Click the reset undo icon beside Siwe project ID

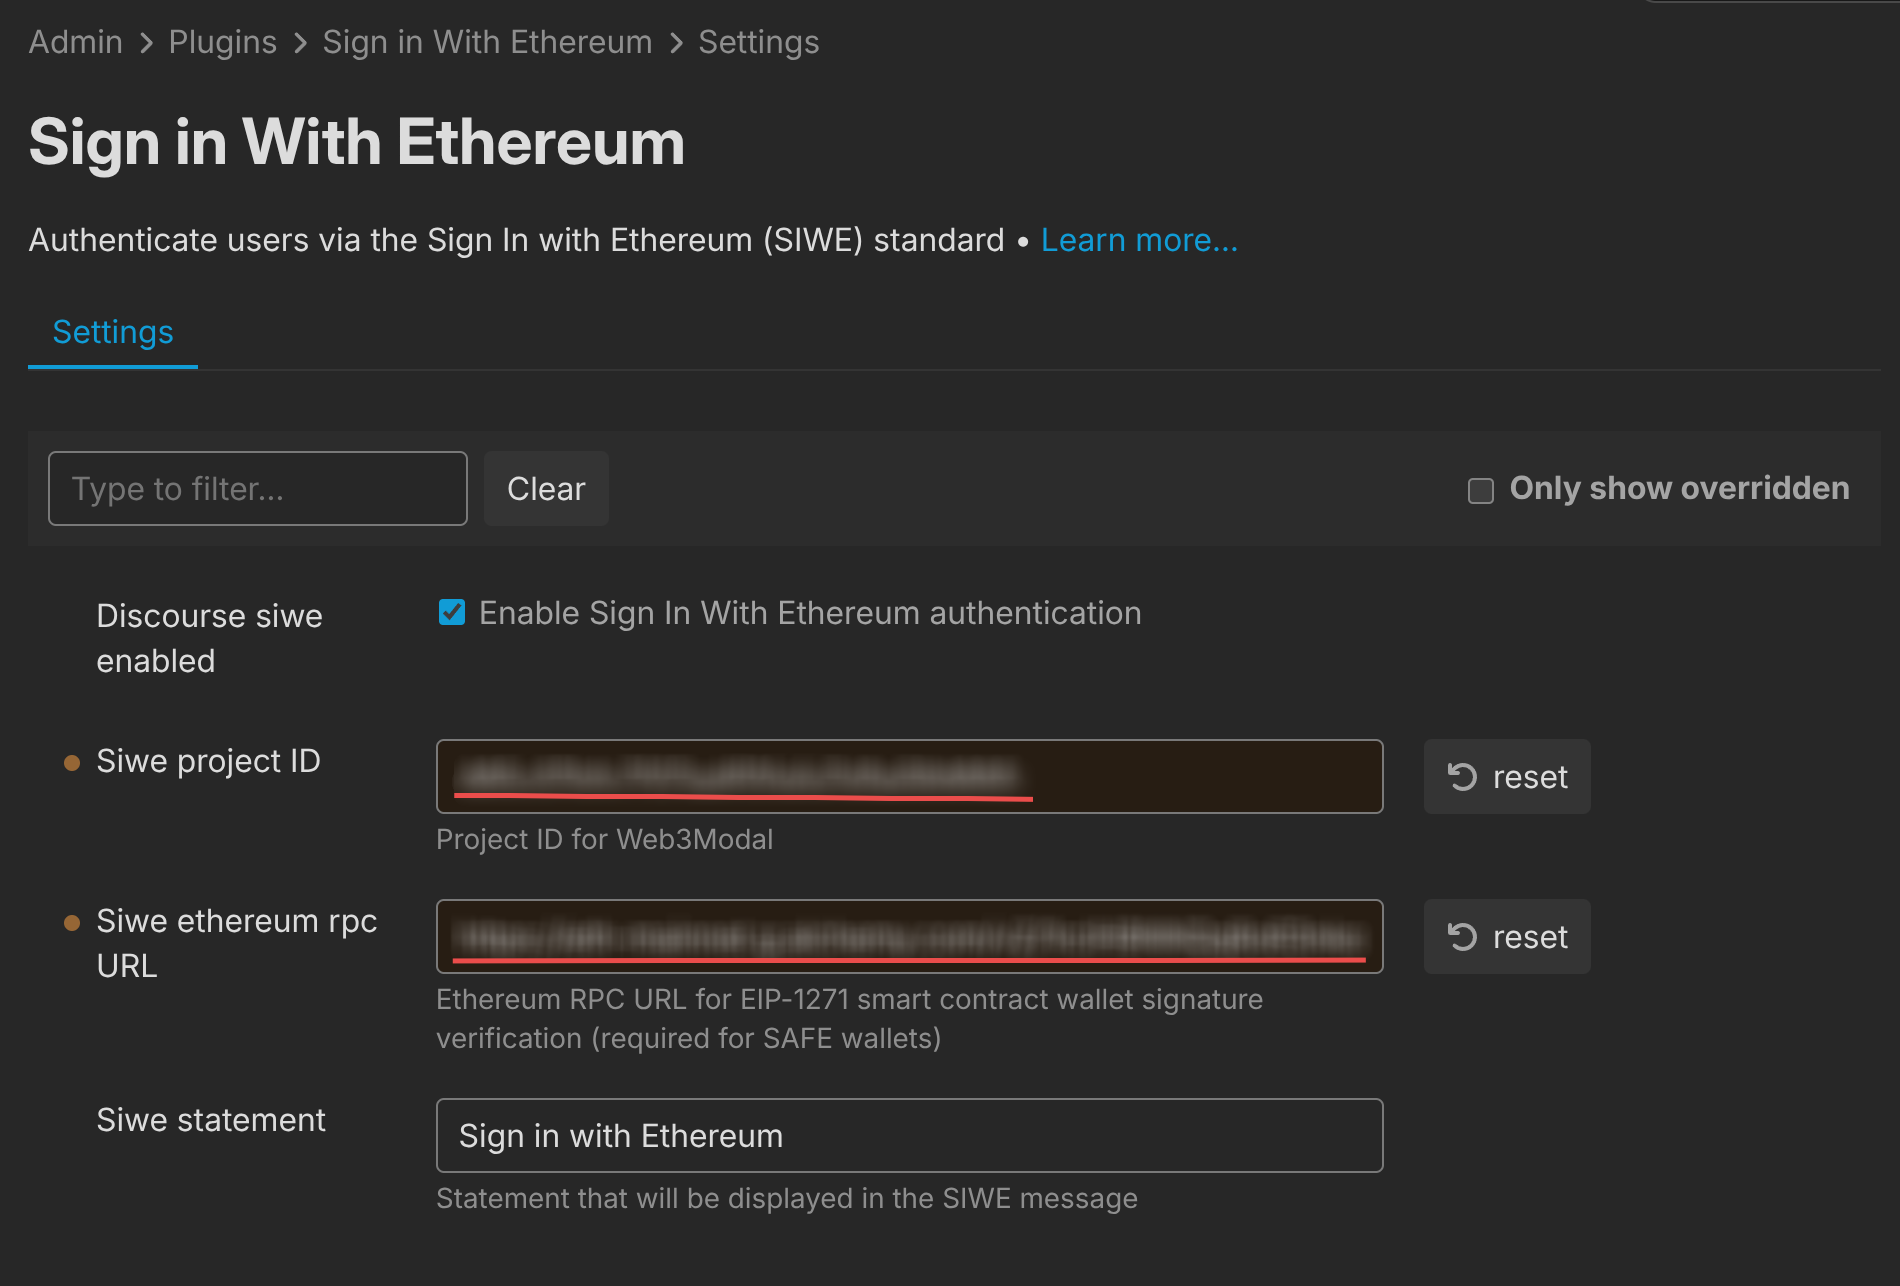click(1463, 776)
